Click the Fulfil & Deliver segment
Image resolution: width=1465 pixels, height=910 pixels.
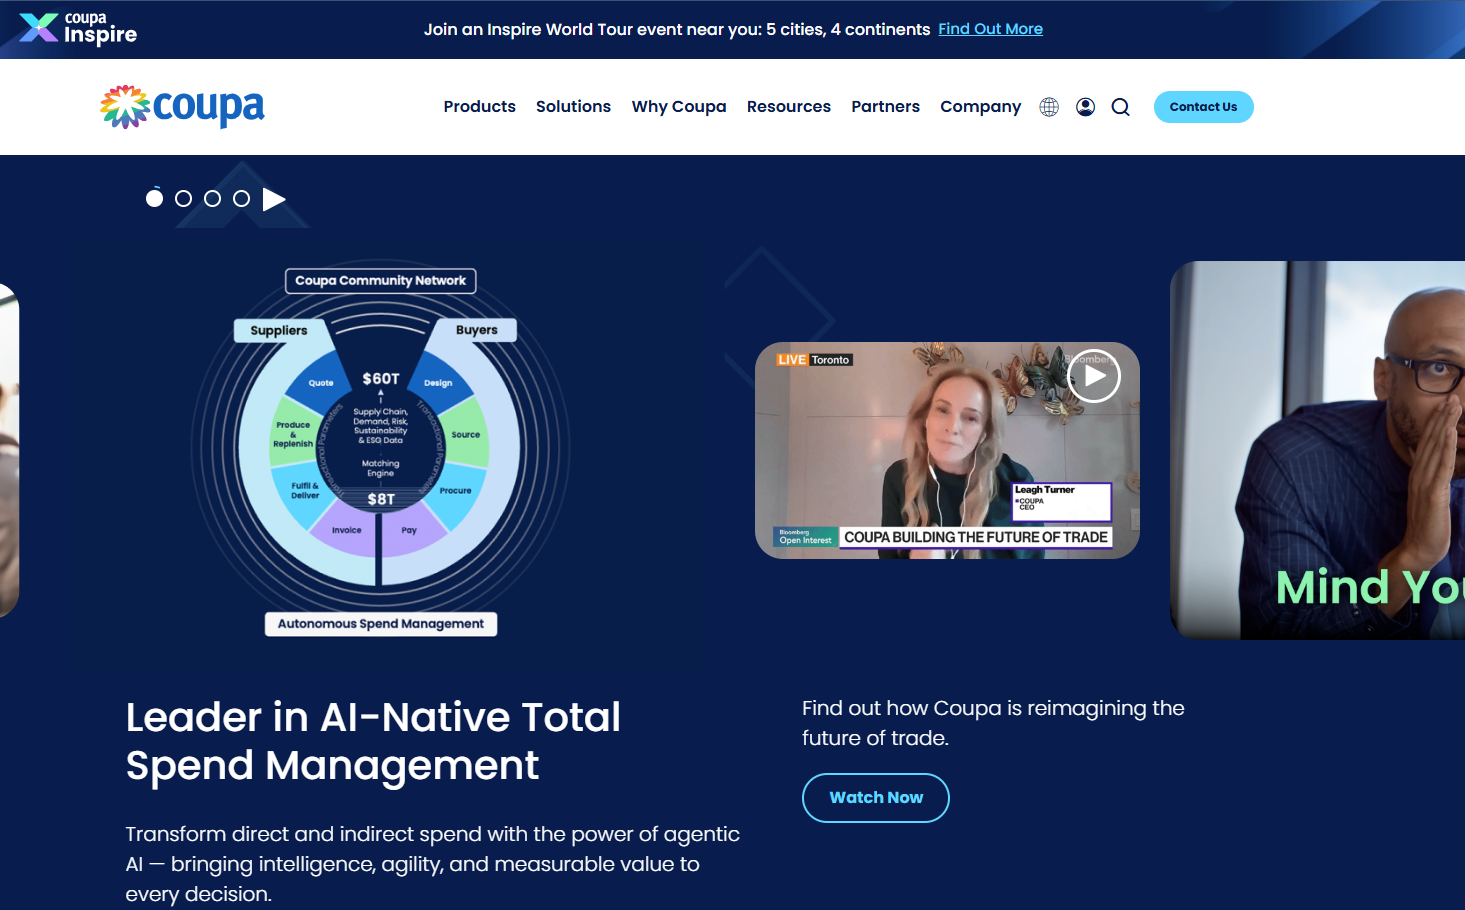point(305,491)
